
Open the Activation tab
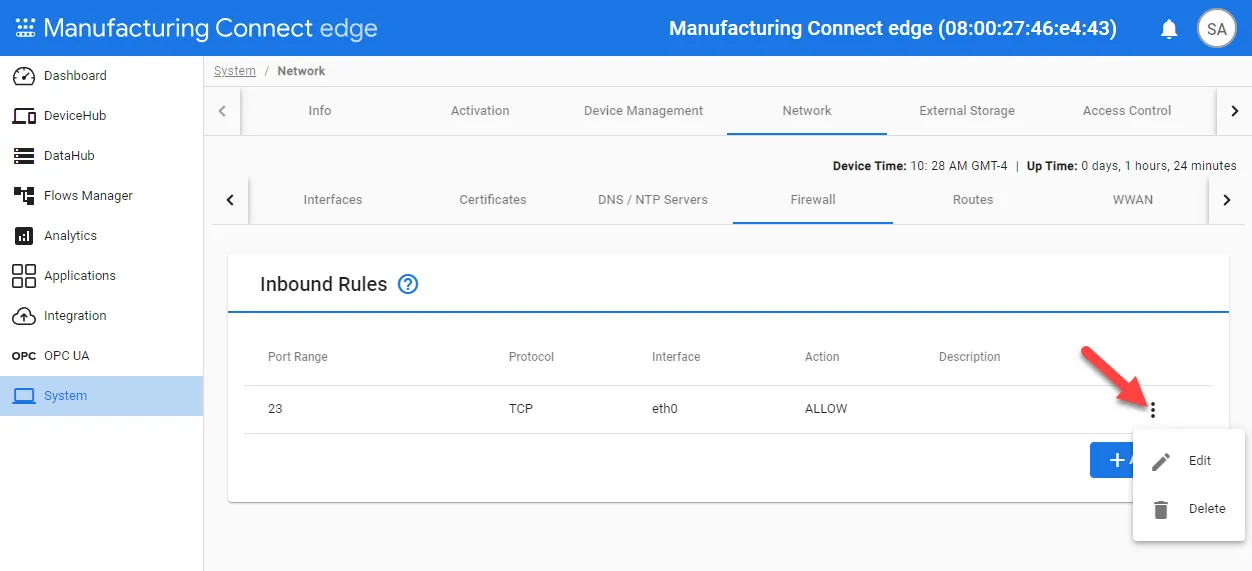[480, 111]
